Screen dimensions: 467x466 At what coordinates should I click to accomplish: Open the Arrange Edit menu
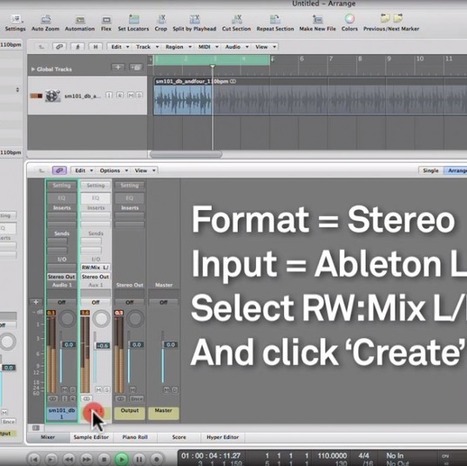tap(119, 47)
